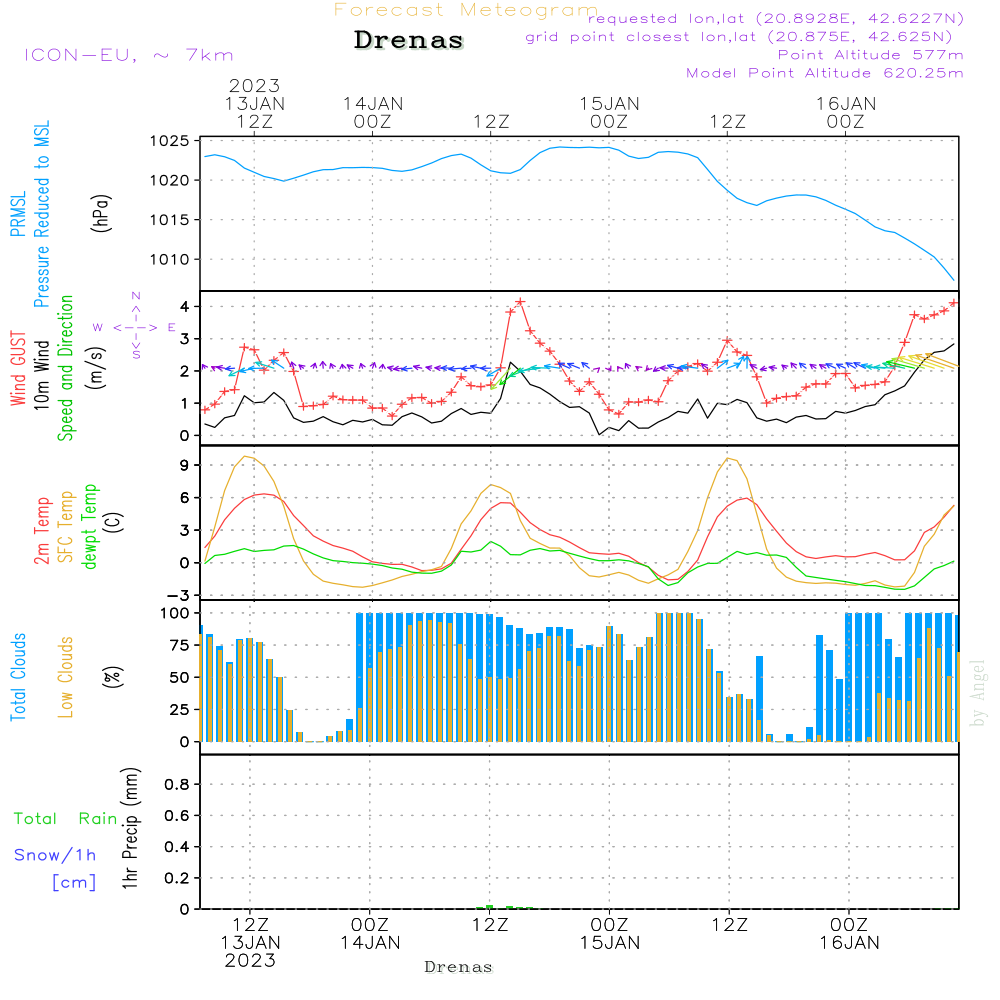Click the requested lon,lat coordinates text
The height and width of the screenshot is (1000, 1000).
(775, 19)
